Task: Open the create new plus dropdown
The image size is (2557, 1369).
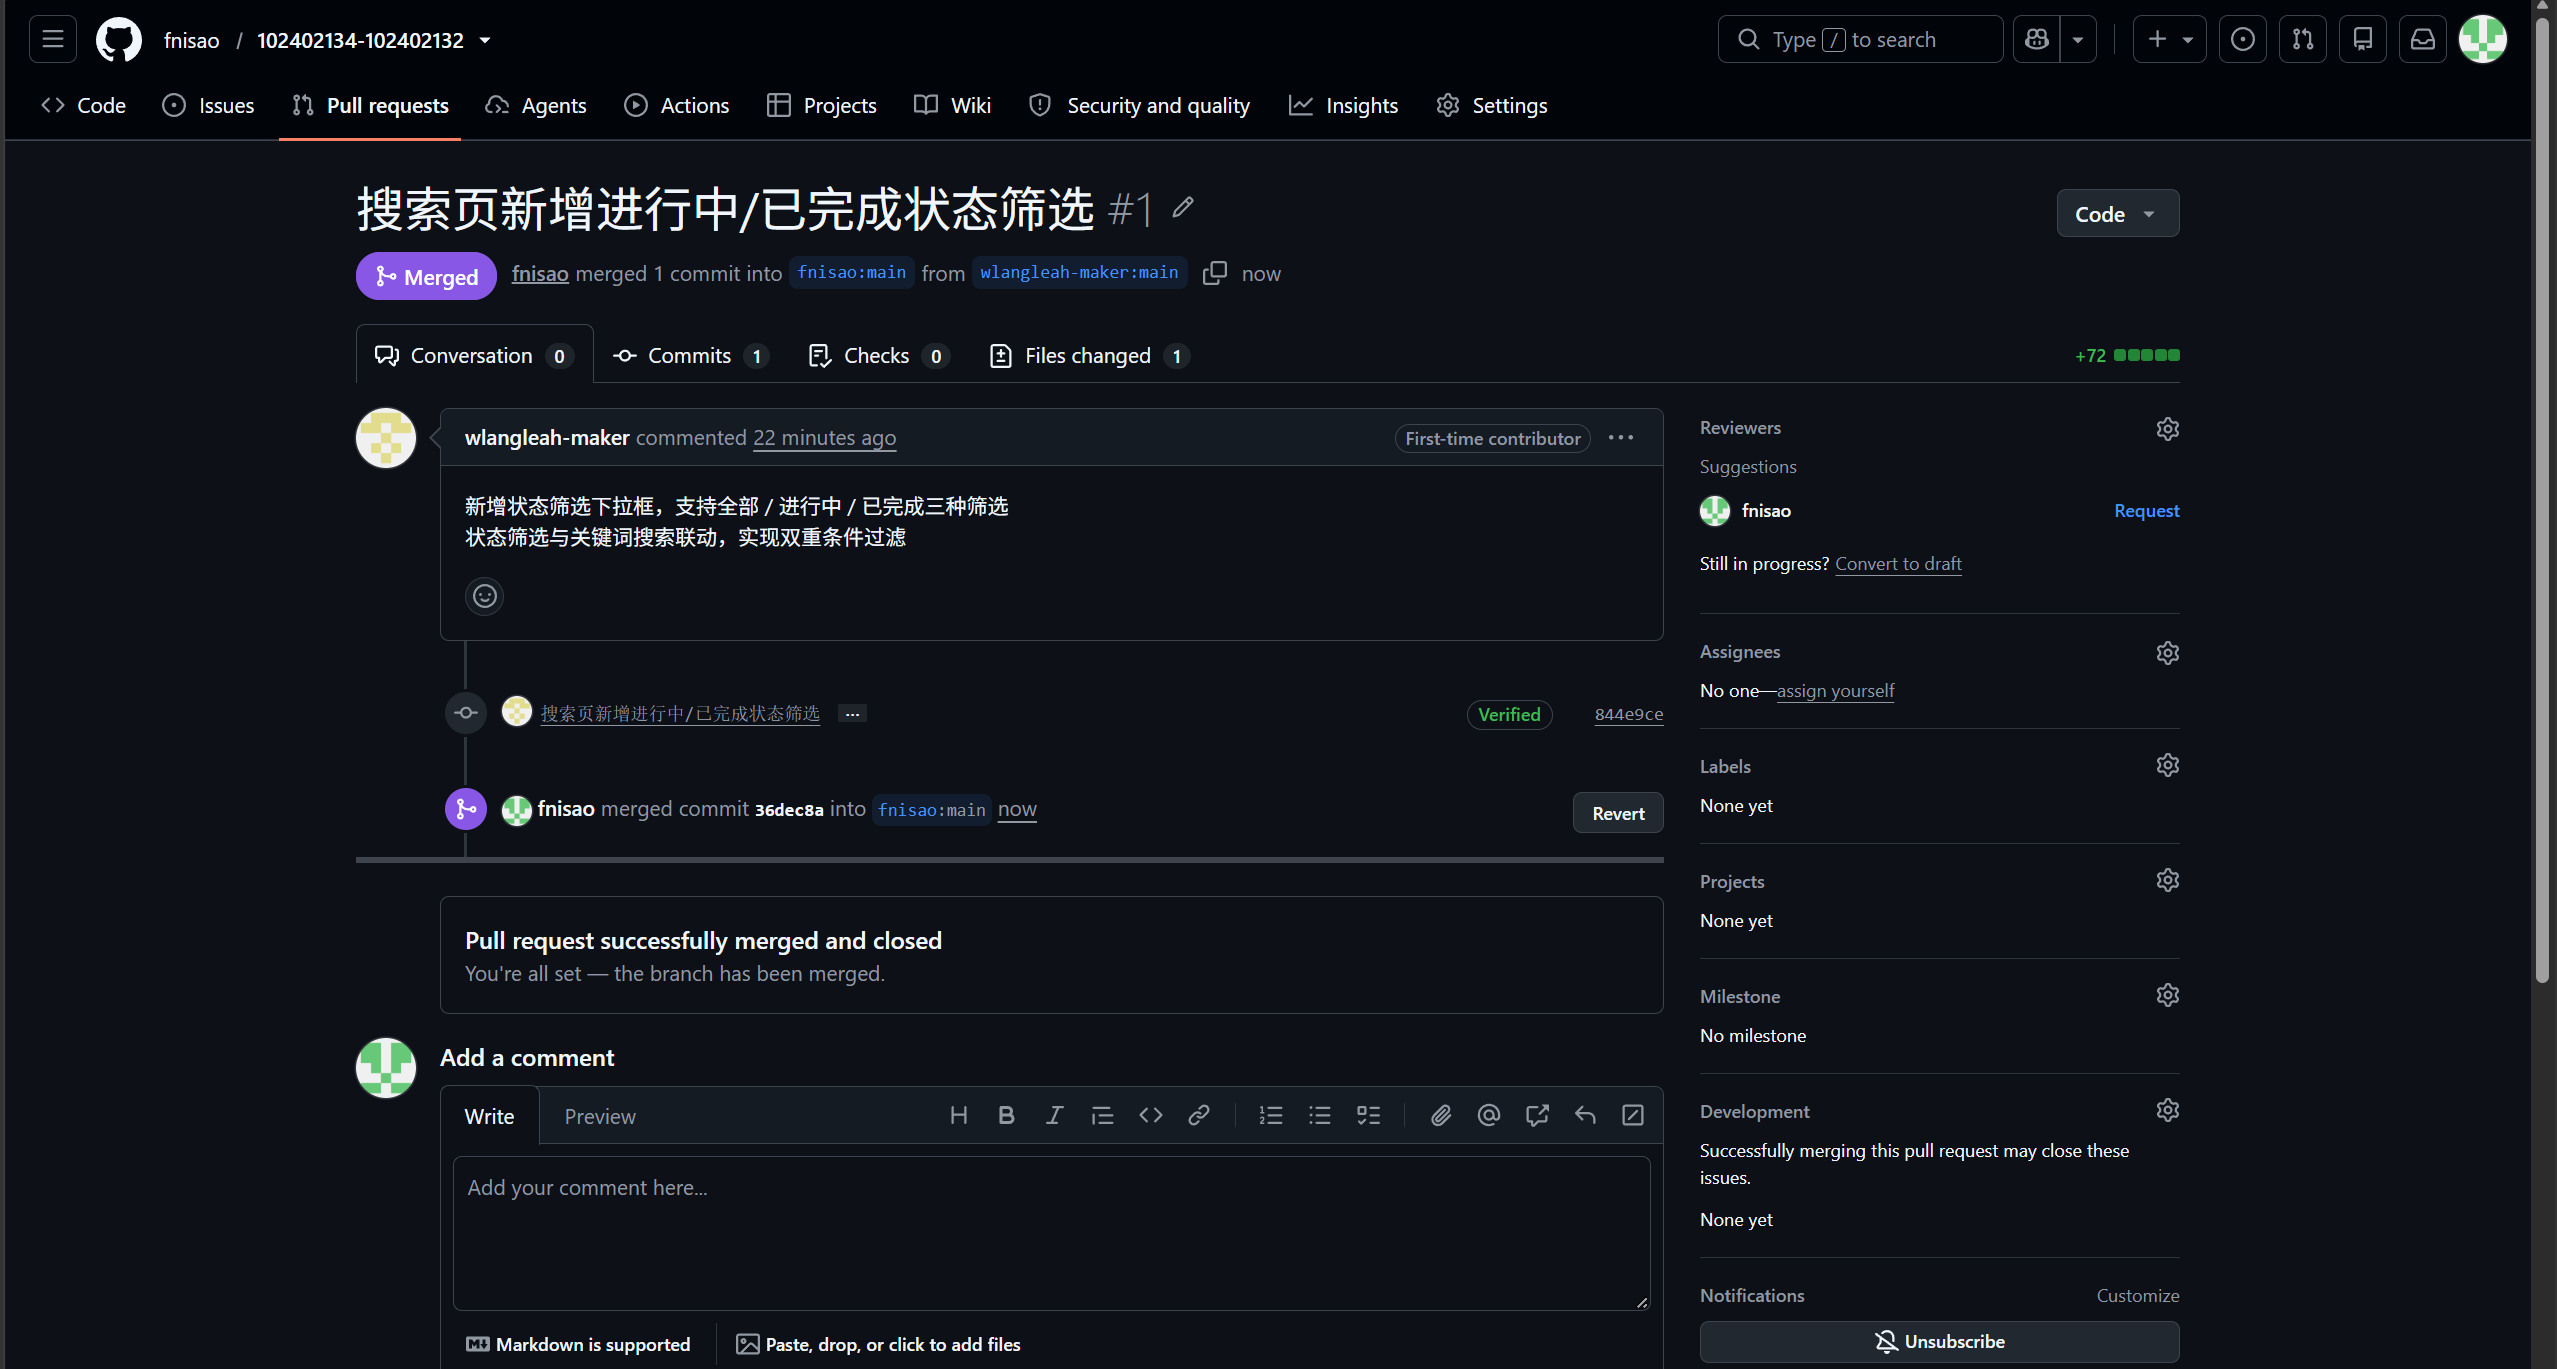Action: tap(2169, 40)
